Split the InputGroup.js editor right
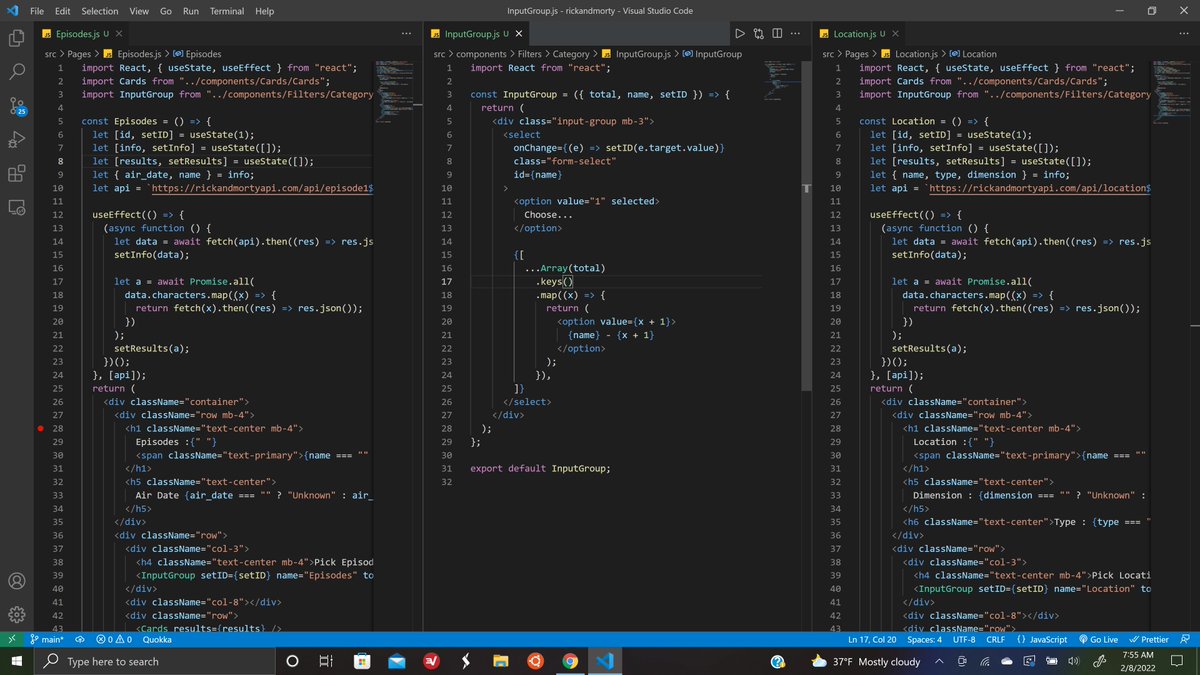This screenshot has height=675, width=1200. click(x=778, y=33)
